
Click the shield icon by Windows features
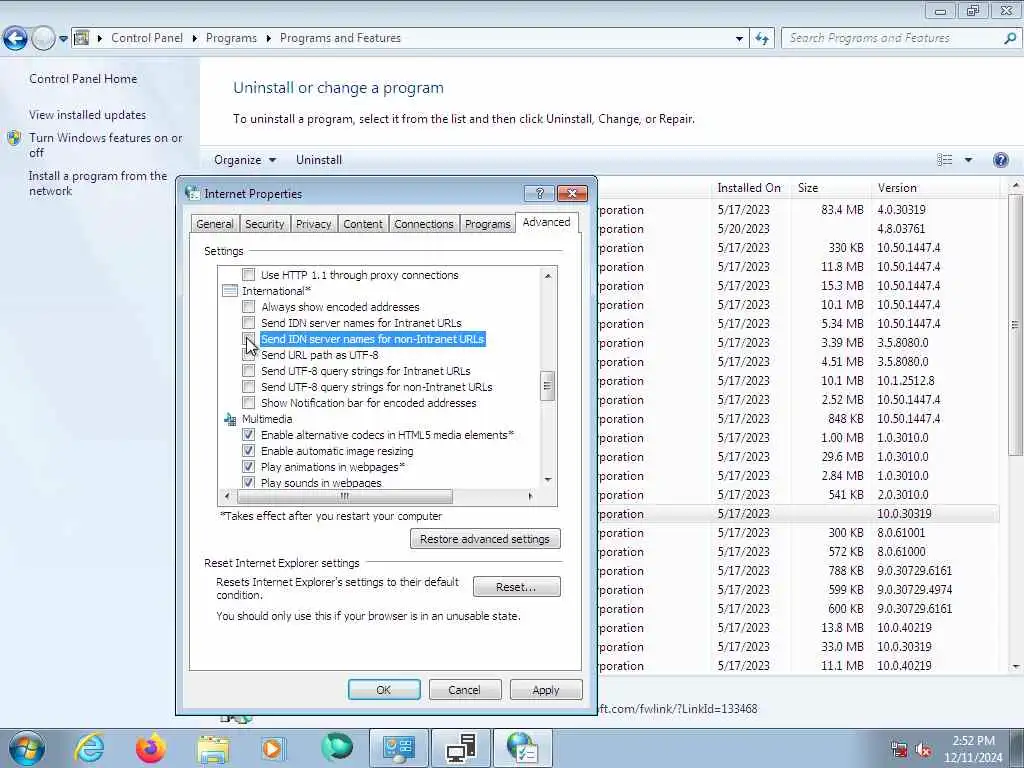pyautogui.click(x=14, y=138)
